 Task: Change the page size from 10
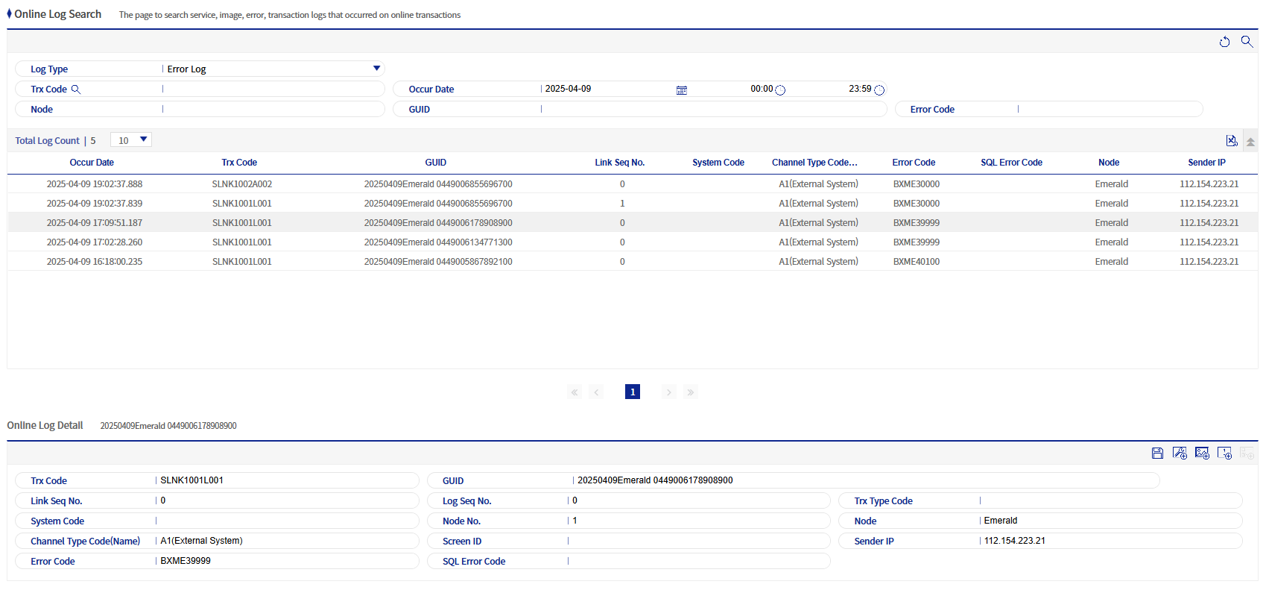tap(130, 140)
